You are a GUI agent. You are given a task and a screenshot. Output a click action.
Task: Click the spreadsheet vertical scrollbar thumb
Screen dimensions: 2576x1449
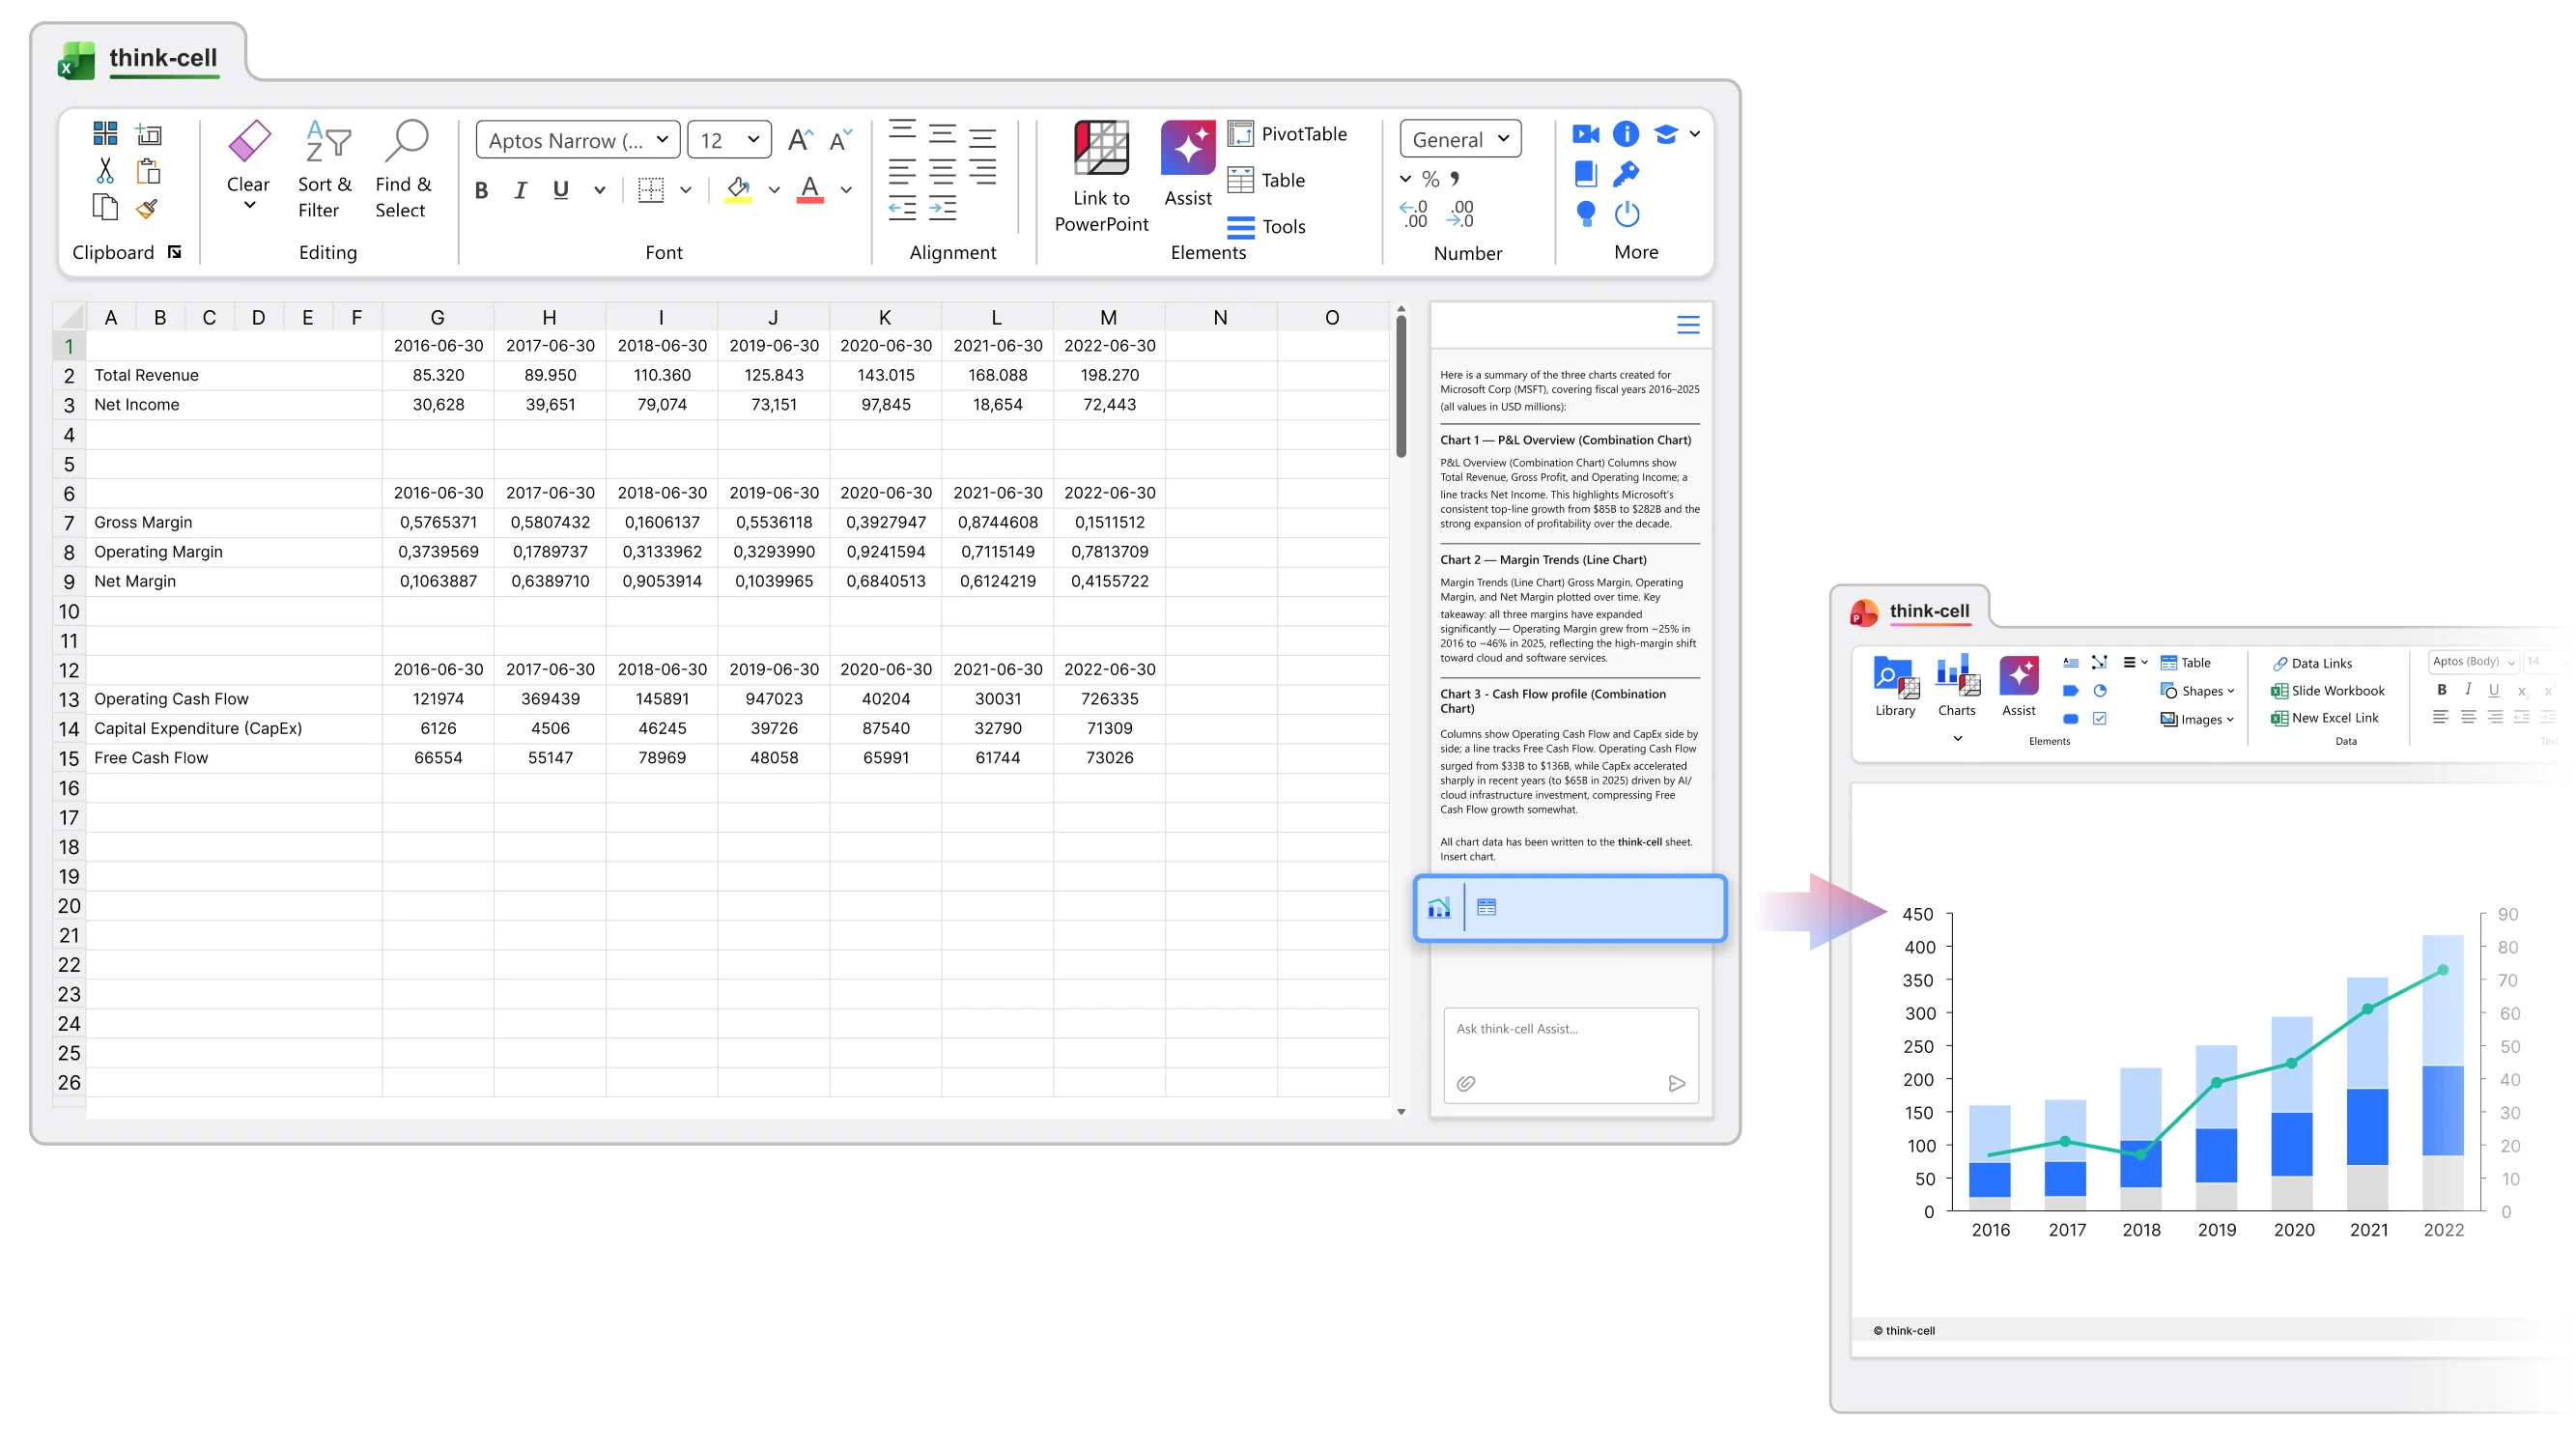[x=1401, y=386]
